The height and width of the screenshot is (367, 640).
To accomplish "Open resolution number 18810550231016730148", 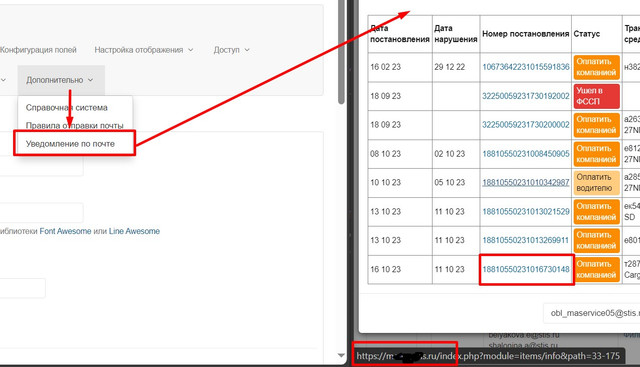I will point(526,269).
